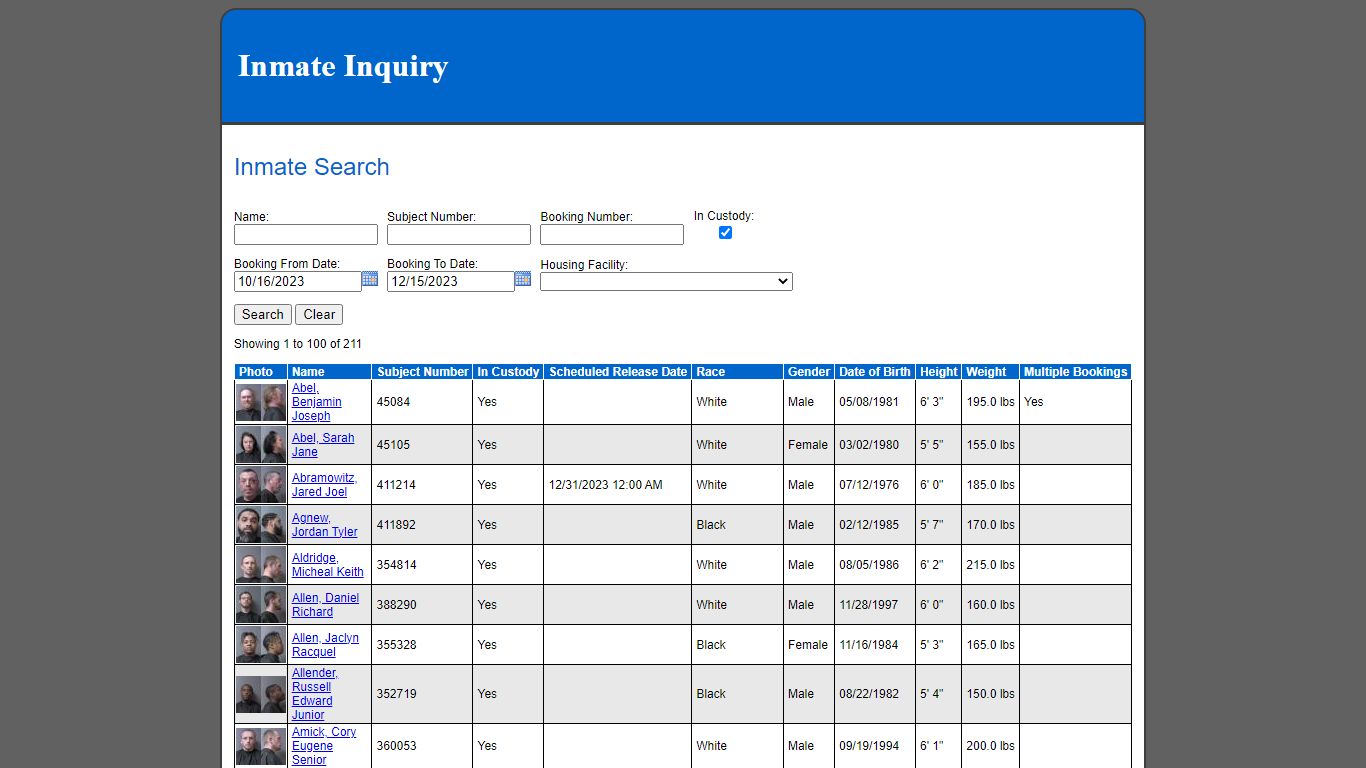Edit the Booking To Date field
Viewport: 1366px width, 768px height.
pyautogui.click(x=451, y=281)
